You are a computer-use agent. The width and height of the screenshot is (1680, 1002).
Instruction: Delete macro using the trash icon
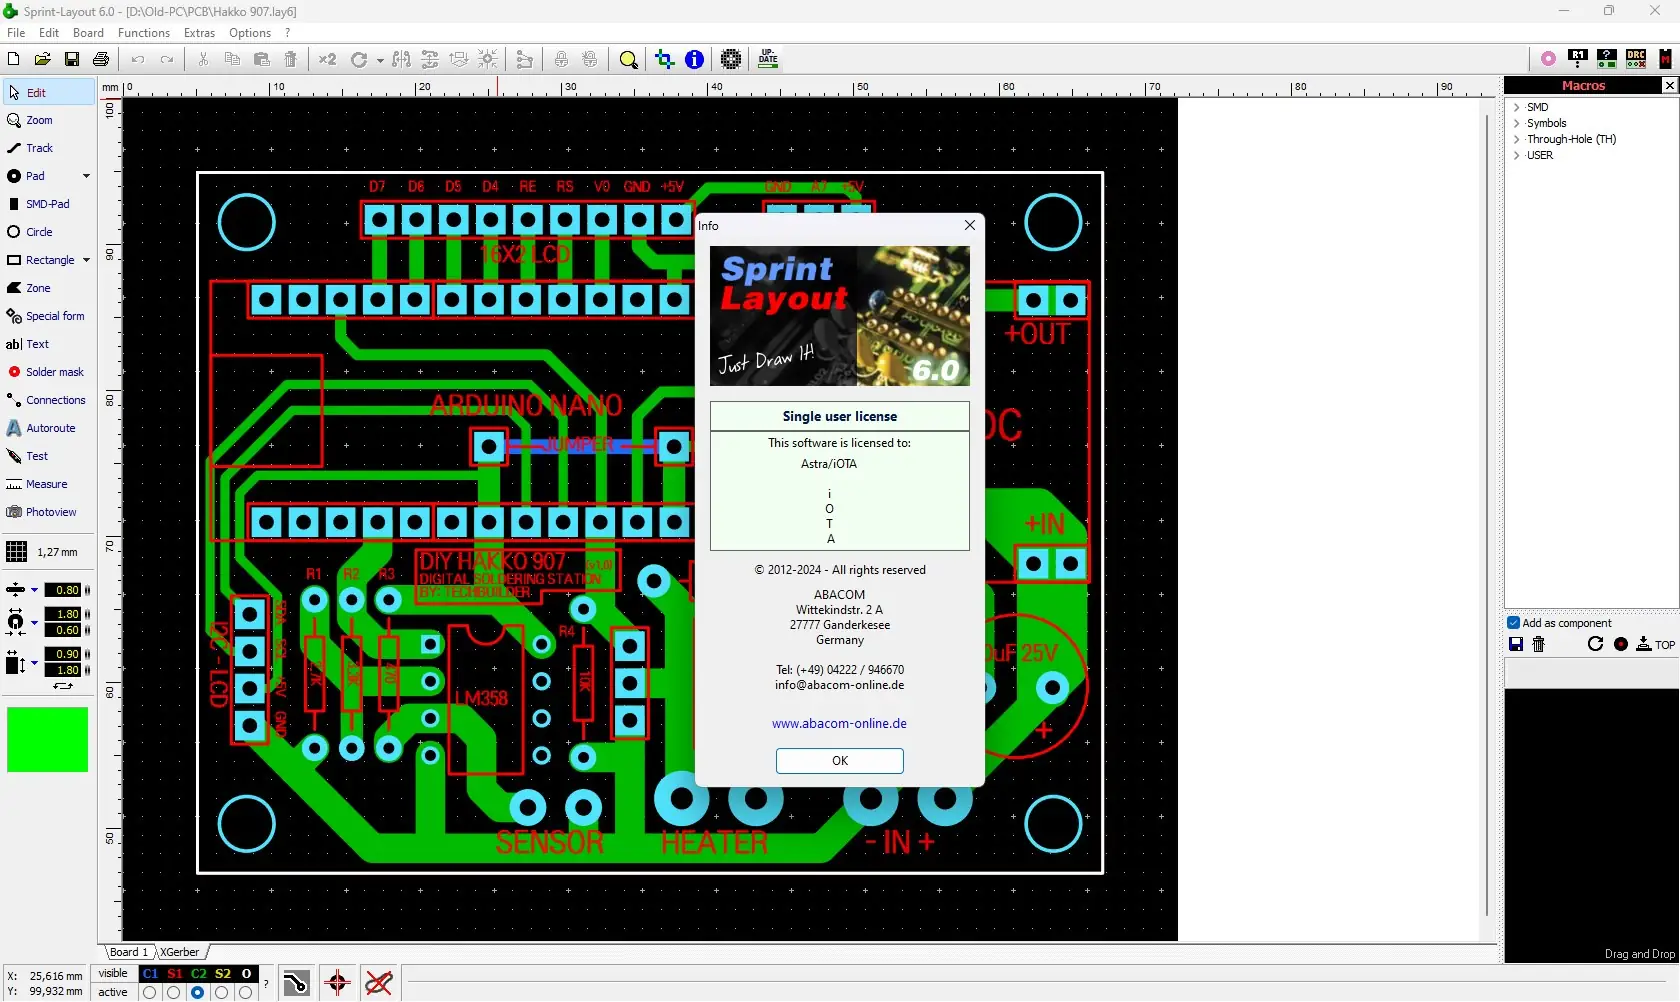1539,645
